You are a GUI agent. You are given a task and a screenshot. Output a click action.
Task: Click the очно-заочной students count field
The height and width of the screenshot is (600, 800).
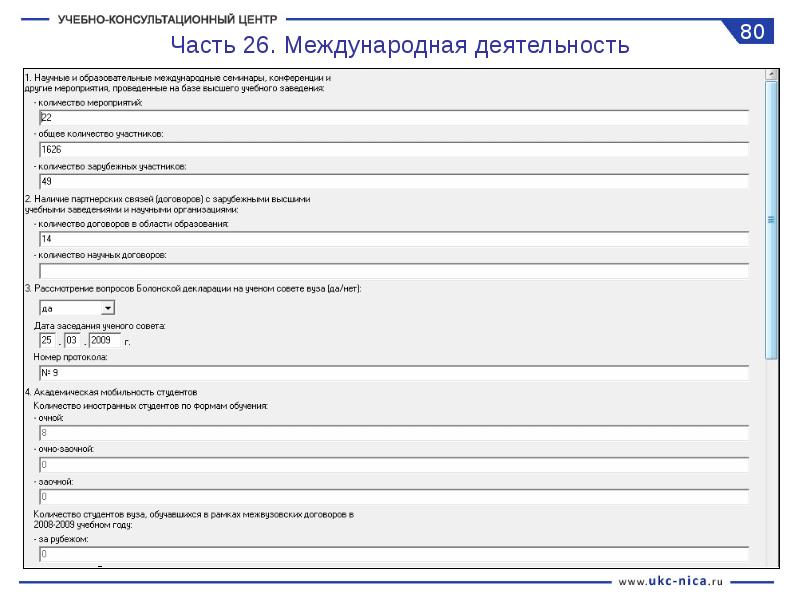click(x=393, y=464)
